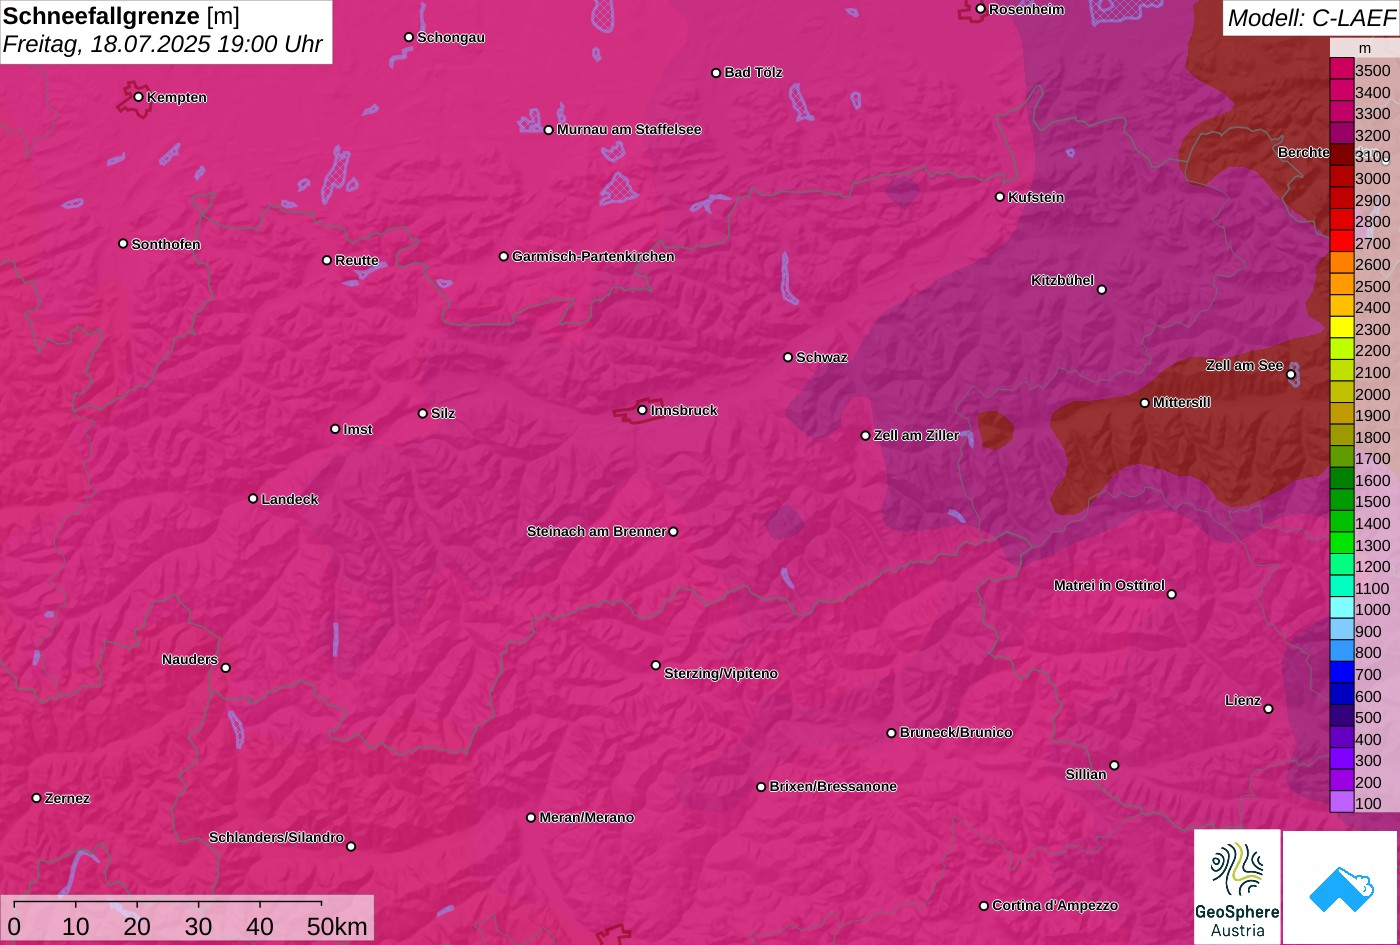Viewport: 1400px width, 945px height.
Task: Select the Kempten city marker dot
Action: pos(138,97)
